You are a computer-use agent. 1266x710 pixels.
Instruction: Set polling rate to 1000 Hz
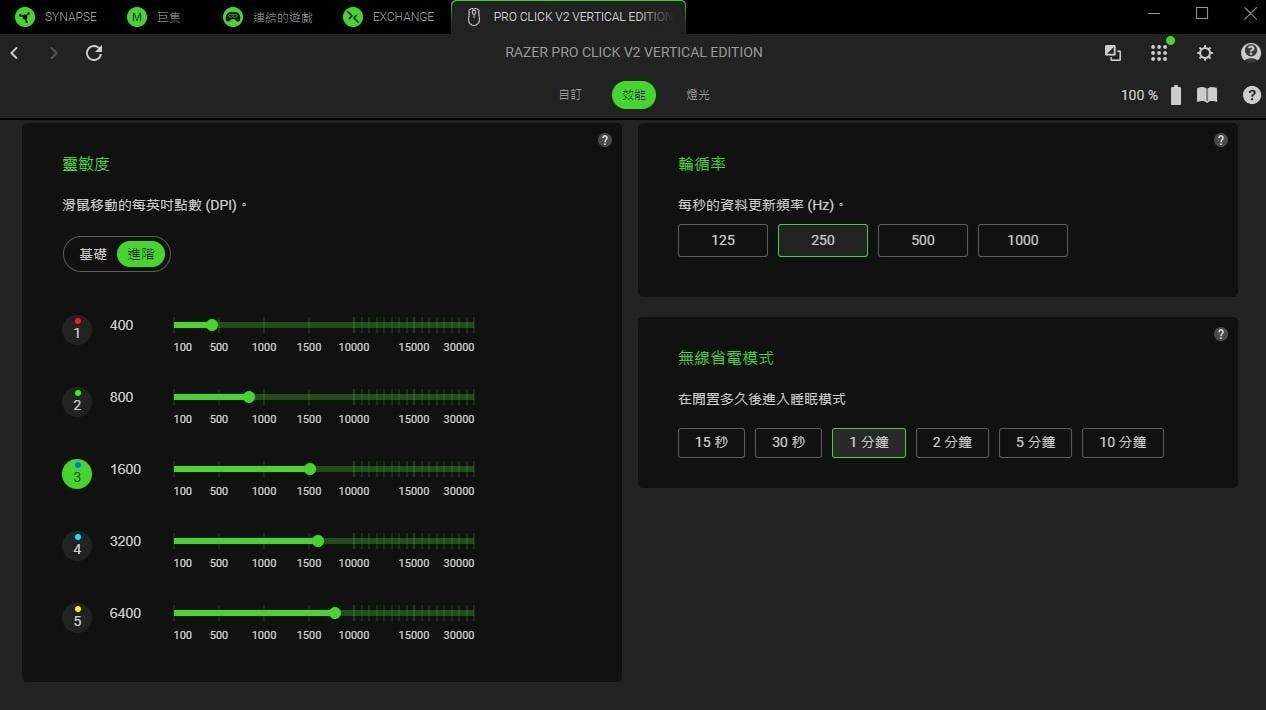(x=1023, y=240)
